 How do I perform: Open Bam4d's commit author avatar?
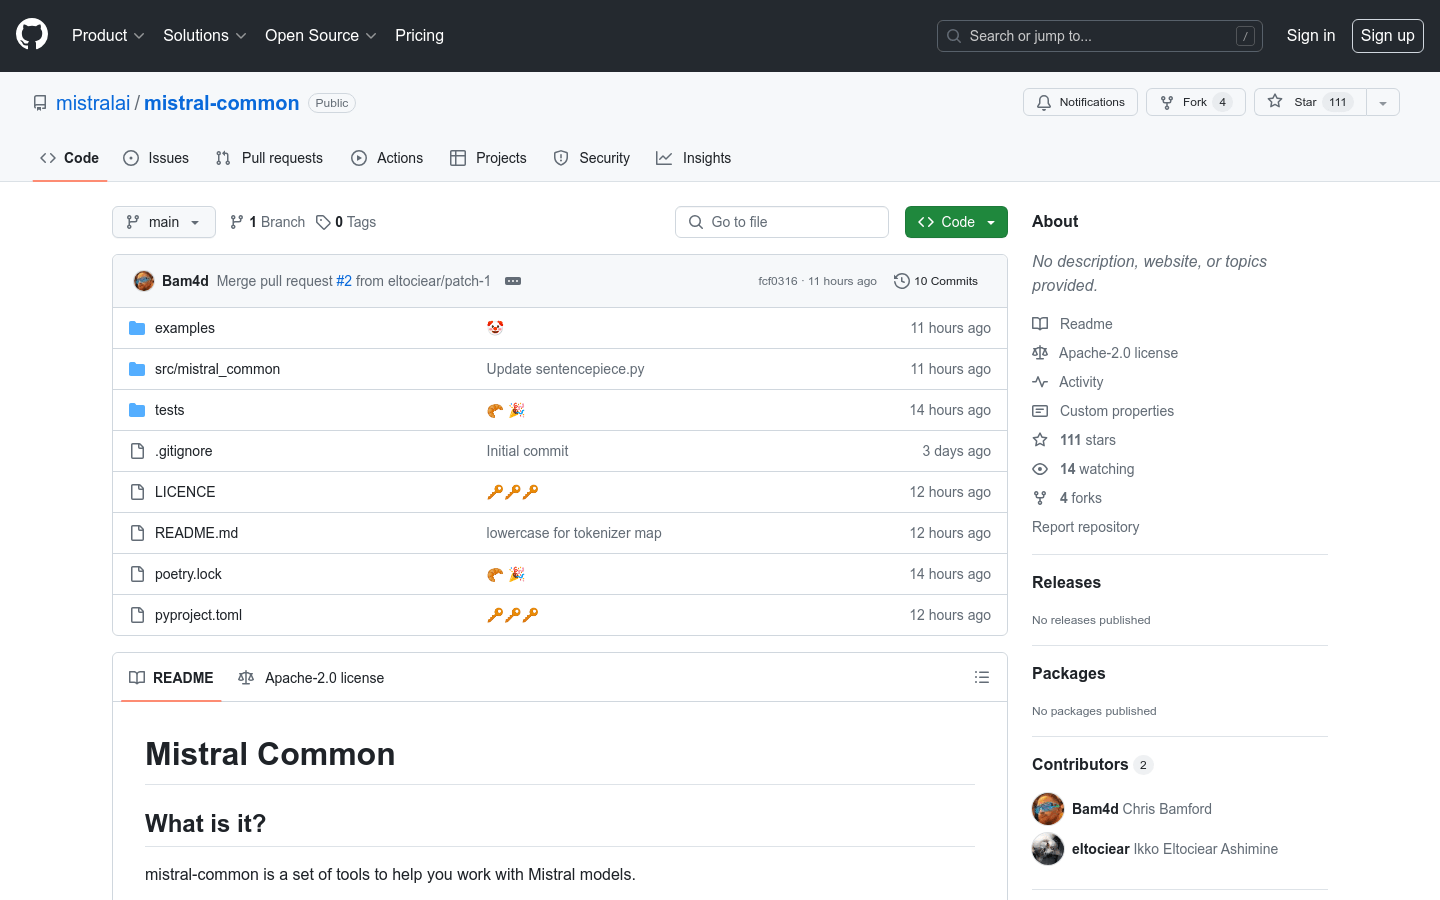pyautogui.click(x=144, y=281)
